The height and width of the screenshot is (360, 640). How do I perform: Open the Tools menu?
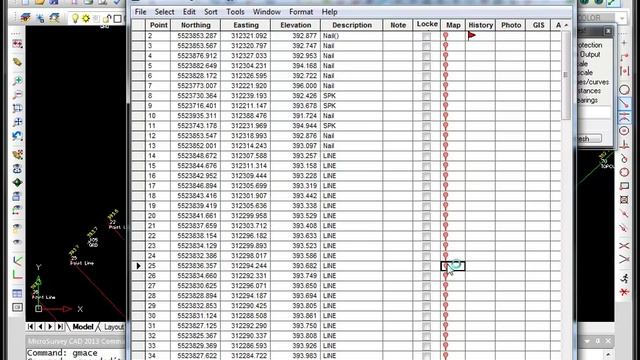[x=236, y=12]
